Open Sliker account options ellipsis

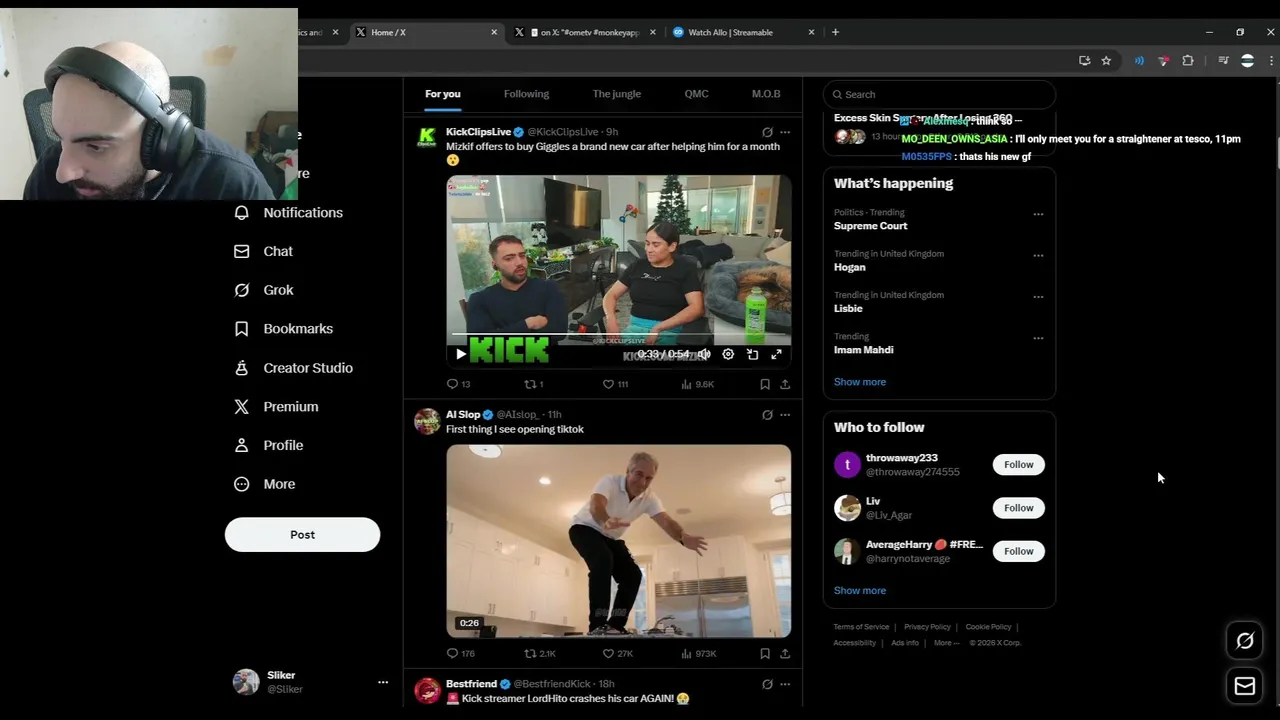point(382,682)
